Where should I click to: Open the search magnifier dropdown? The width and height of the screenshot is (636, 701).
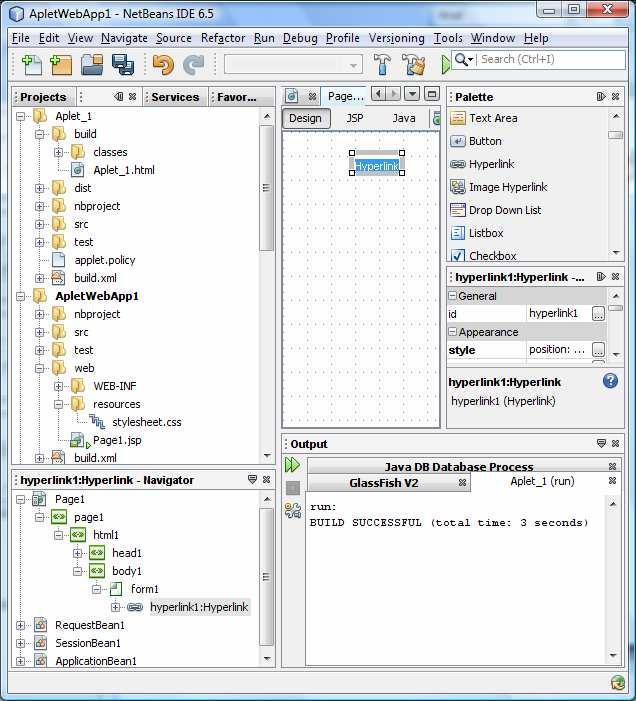click(x=464, y=59)
